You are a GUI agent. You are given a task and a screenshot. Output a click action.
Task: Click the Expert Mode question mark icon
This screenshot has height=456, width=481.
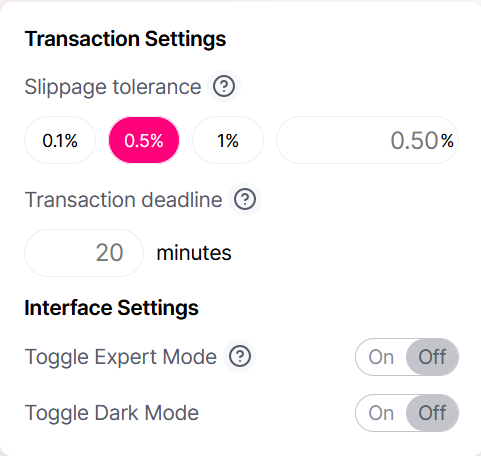pos(240,356)
